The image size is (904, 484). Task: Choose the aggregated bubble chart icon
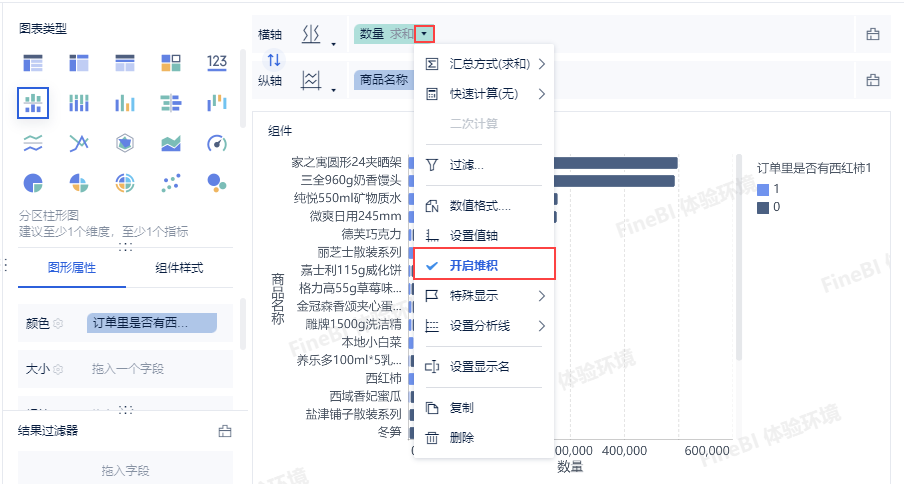[217, 183]
